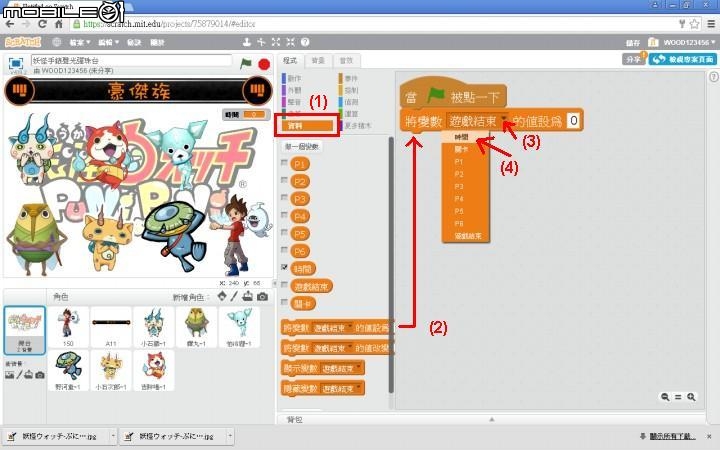Viewport: 720px width, 450px height.
Task: Select the shrink sprite tool
Action: 290,42
